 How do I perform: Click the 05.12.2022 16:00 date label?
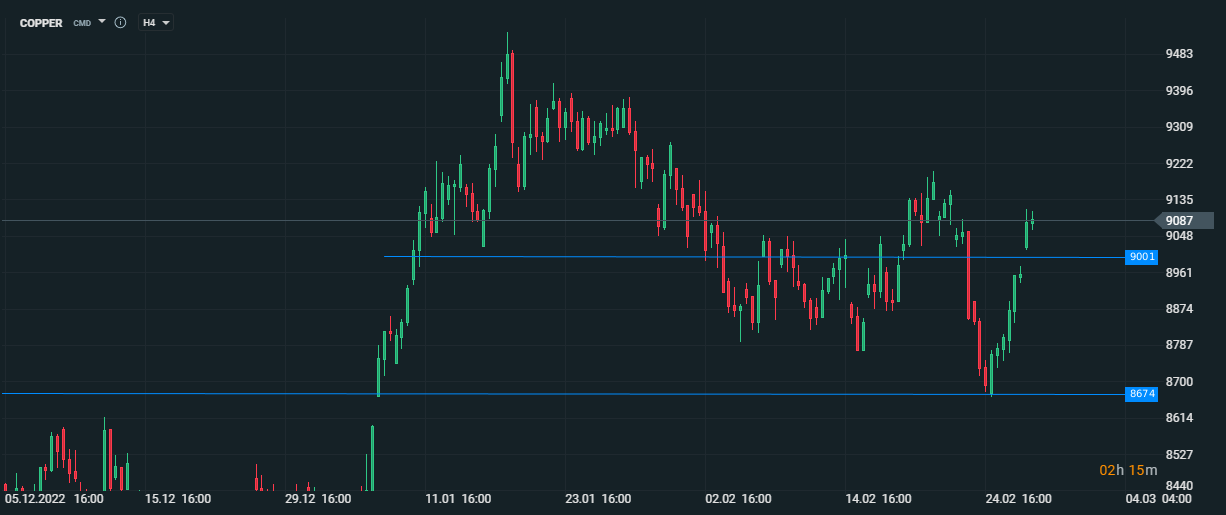coord(54,498)
